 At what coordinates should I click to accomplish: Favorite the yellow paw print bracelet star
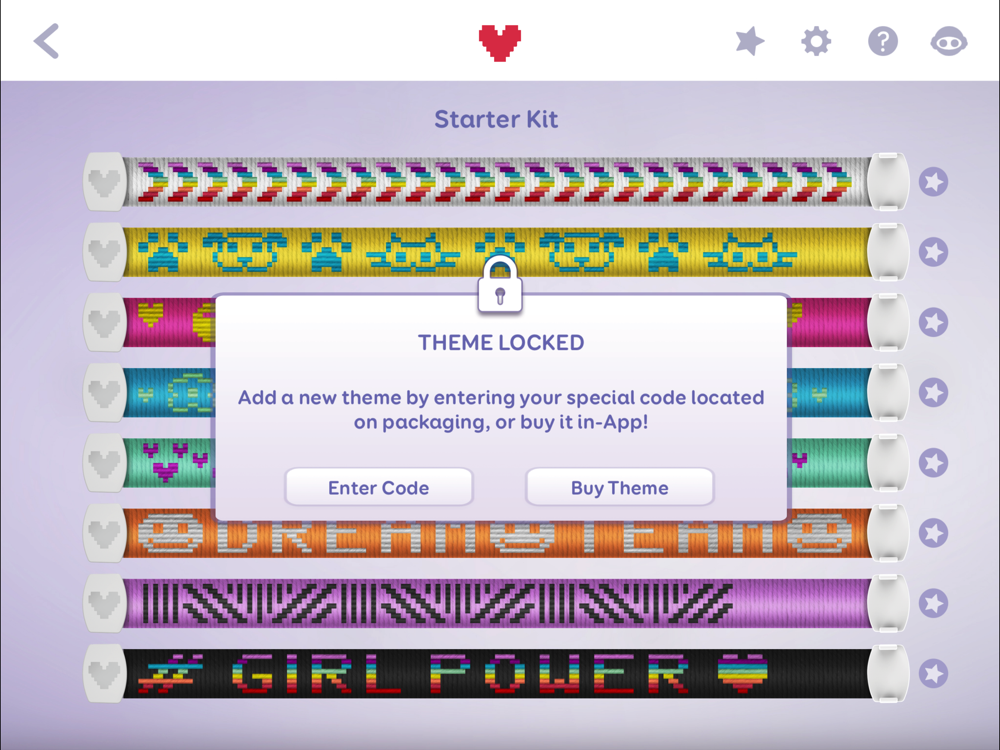(x=933, y=253)
